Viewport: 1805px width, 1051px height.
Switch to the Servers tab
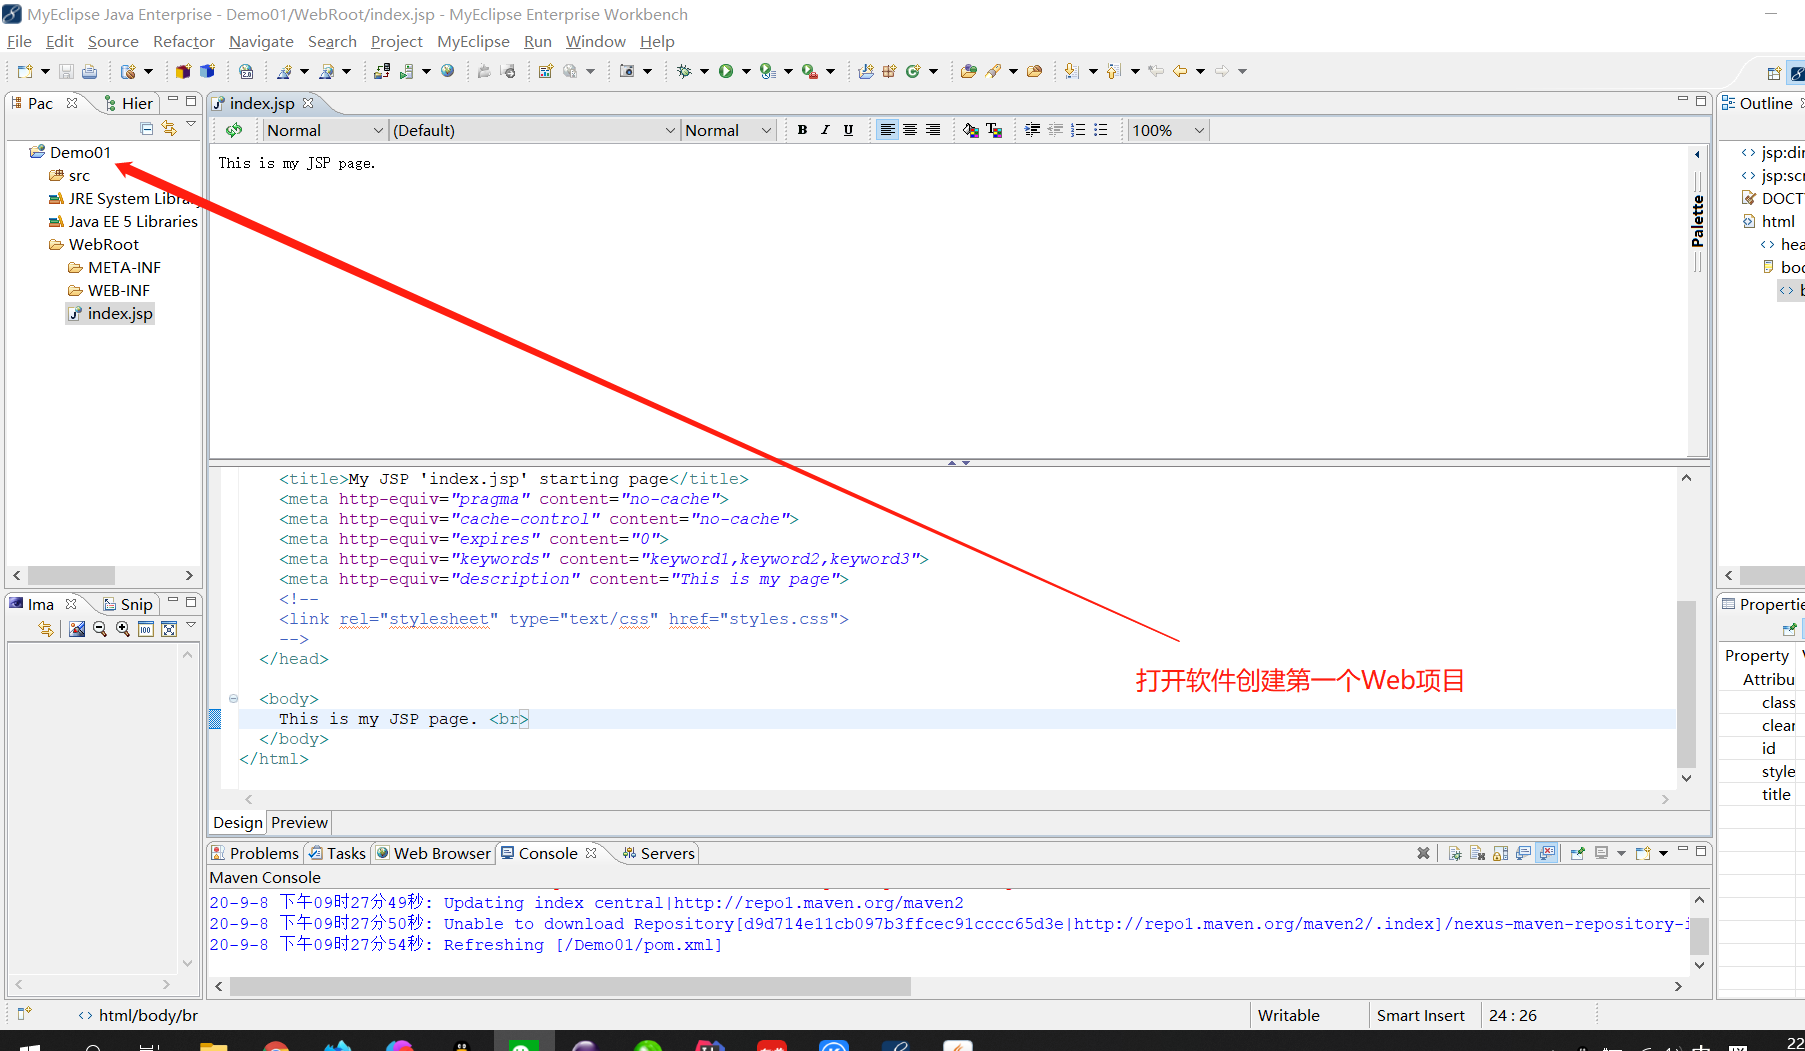(x=666, y=853)
